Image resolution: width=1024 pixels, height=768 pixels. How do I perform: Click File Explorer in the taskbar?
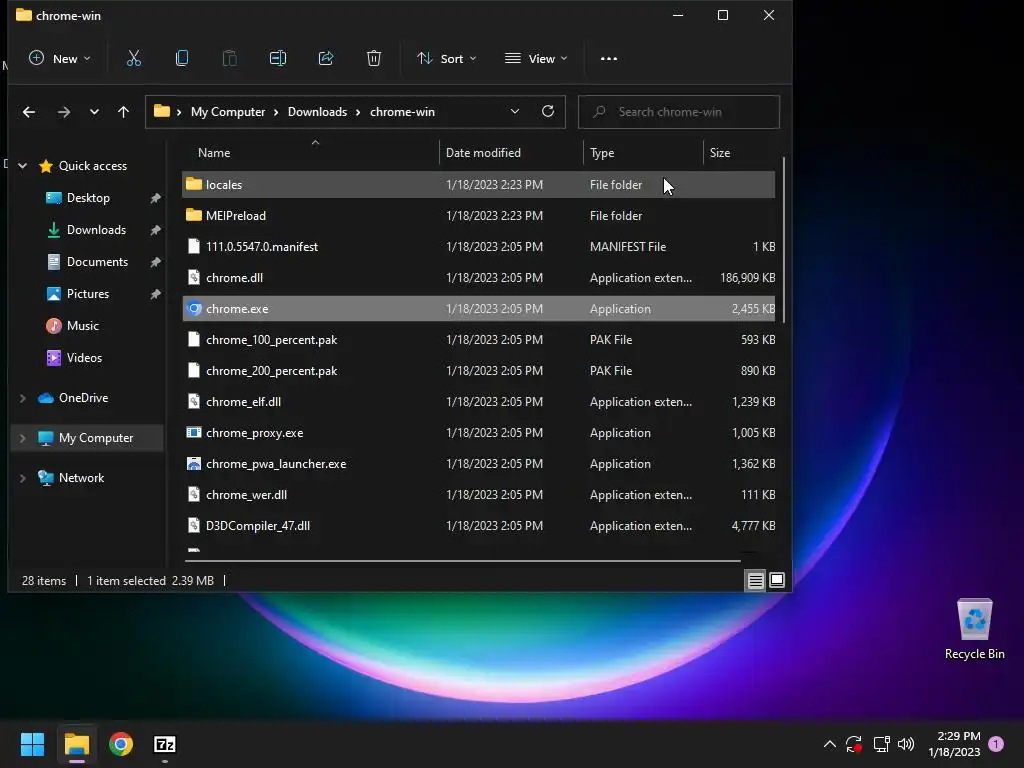[77, 744]
